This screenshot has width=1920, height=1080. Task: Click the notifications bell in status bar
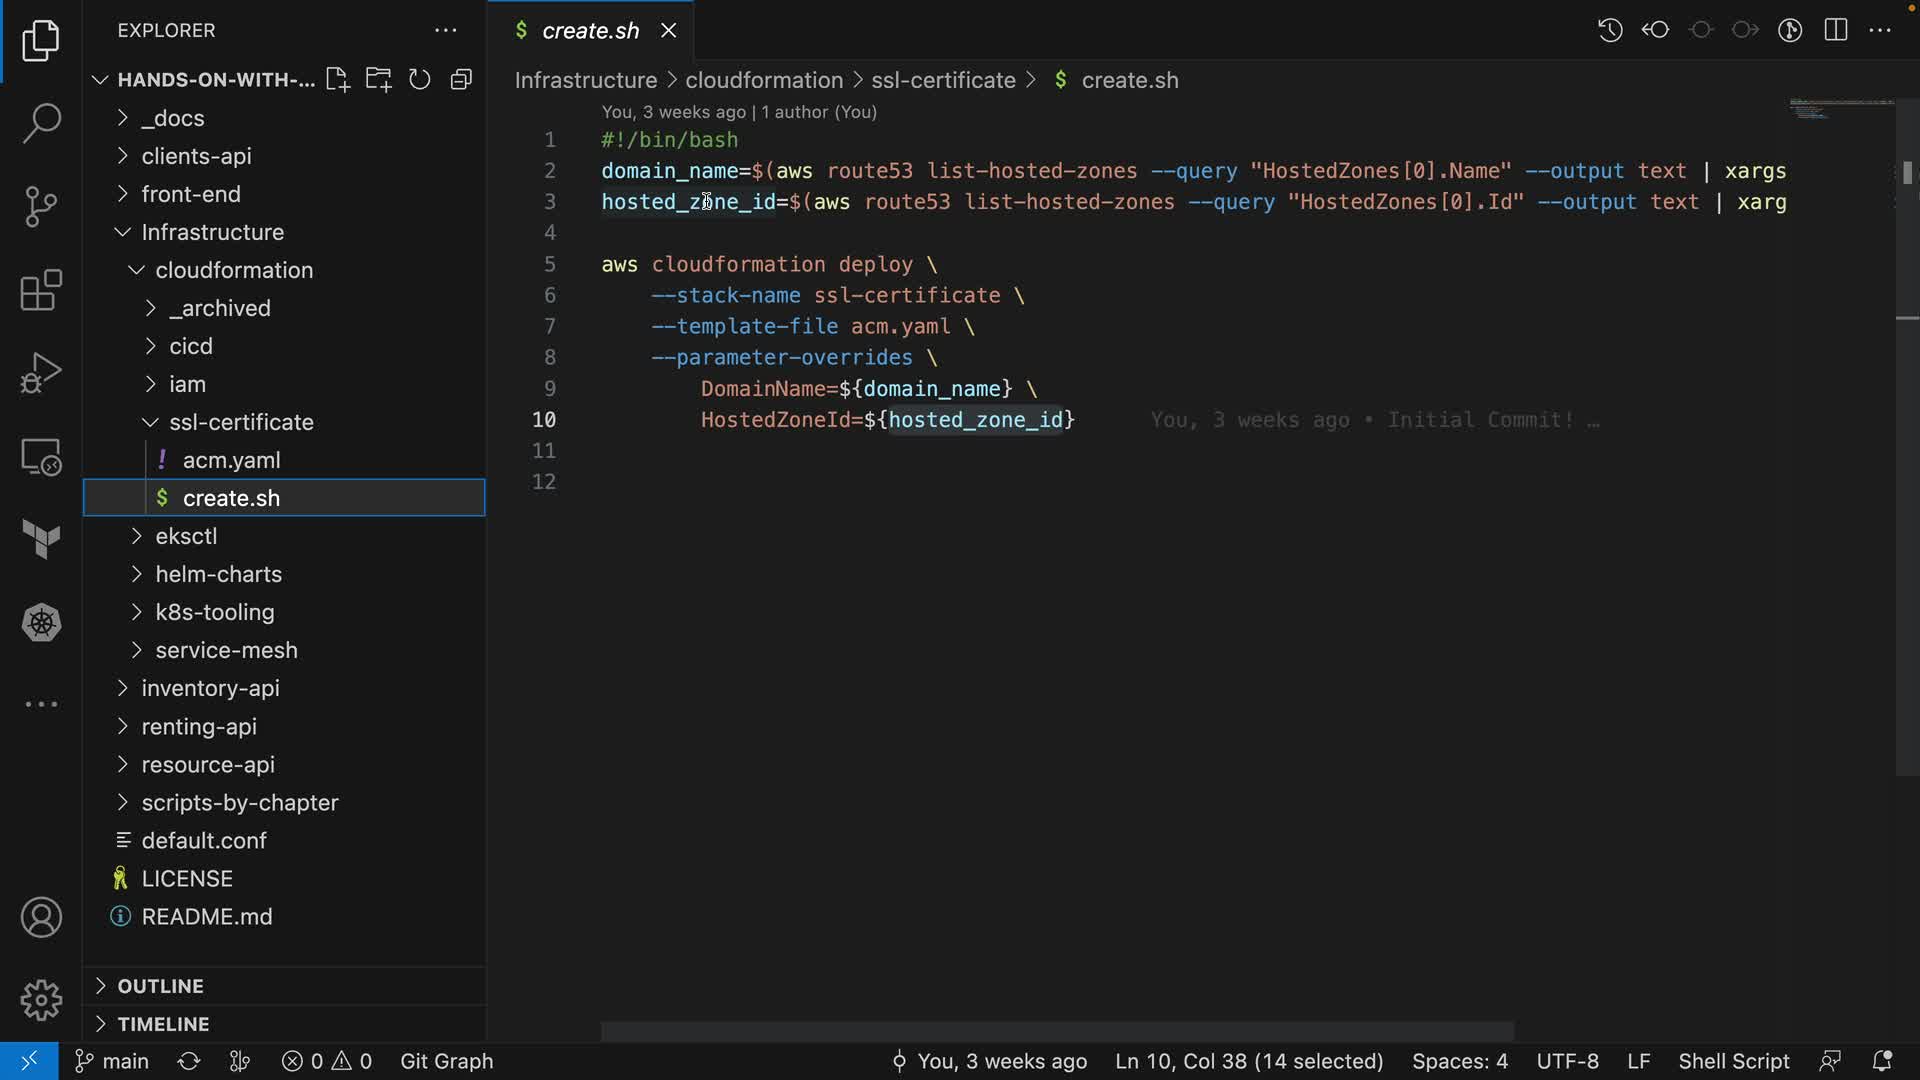click(x=1882, y=1061)
